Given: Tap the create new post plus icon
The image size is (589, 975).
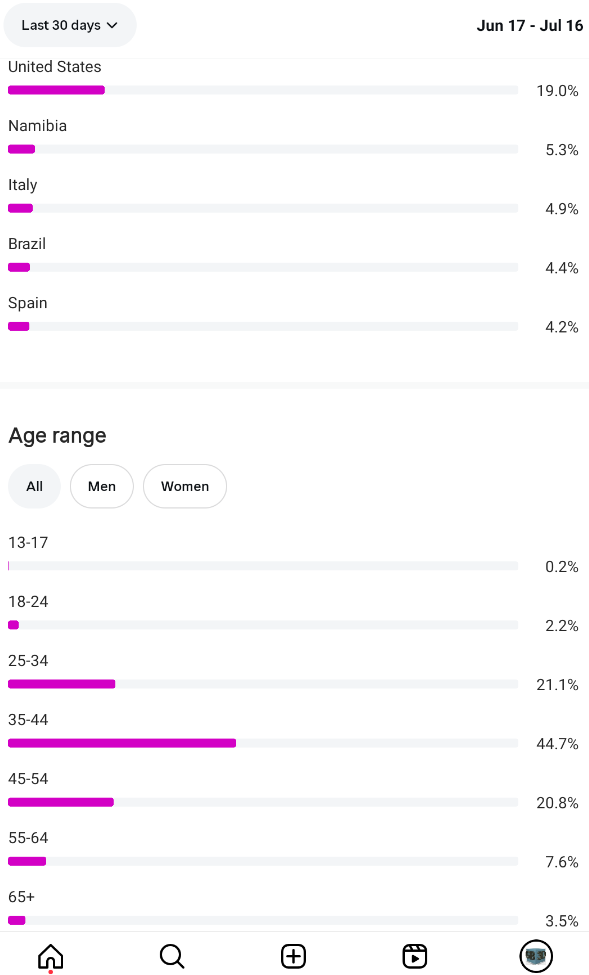Looking at the screenshot, I should click(x=294, y=956).
